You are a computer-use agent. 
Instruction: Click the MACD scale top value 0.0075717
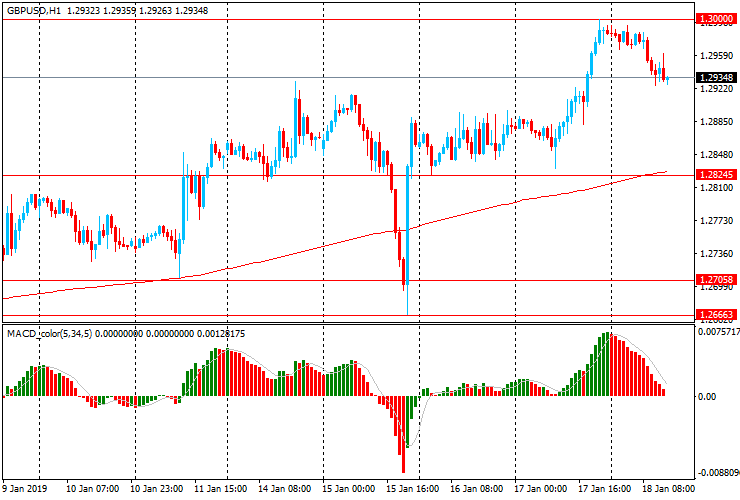[719, 332]
